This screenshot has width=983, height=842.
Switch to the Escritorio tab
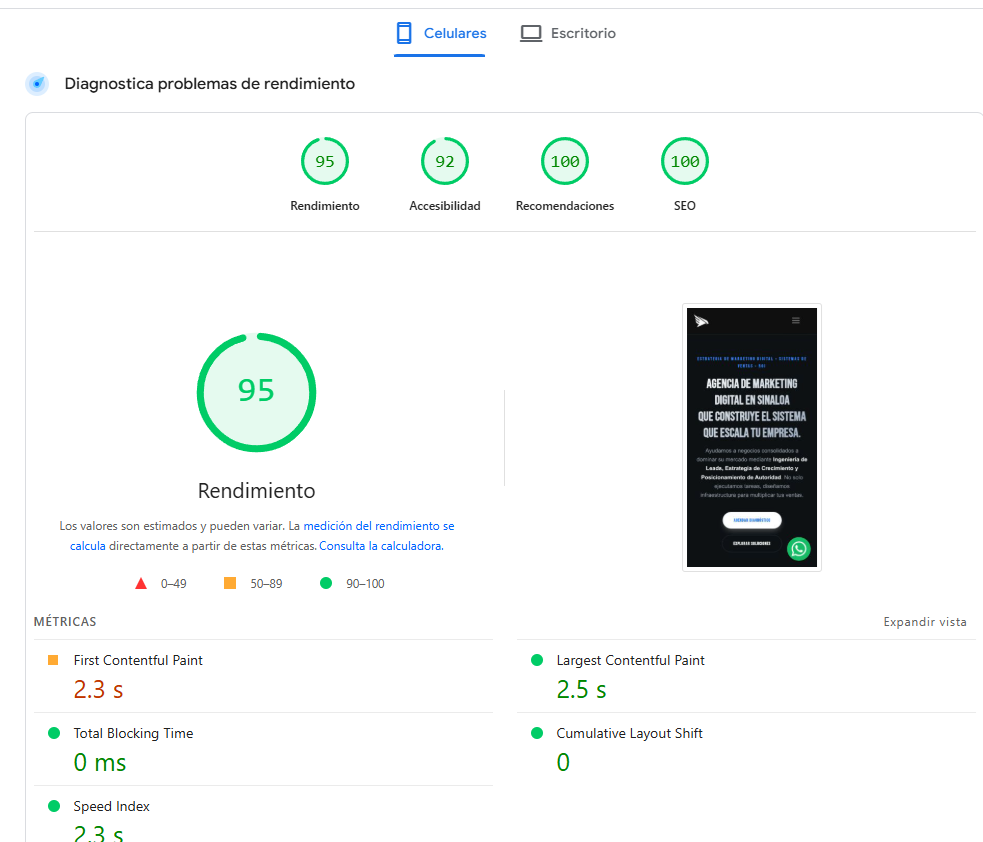(x=567, y=34)
